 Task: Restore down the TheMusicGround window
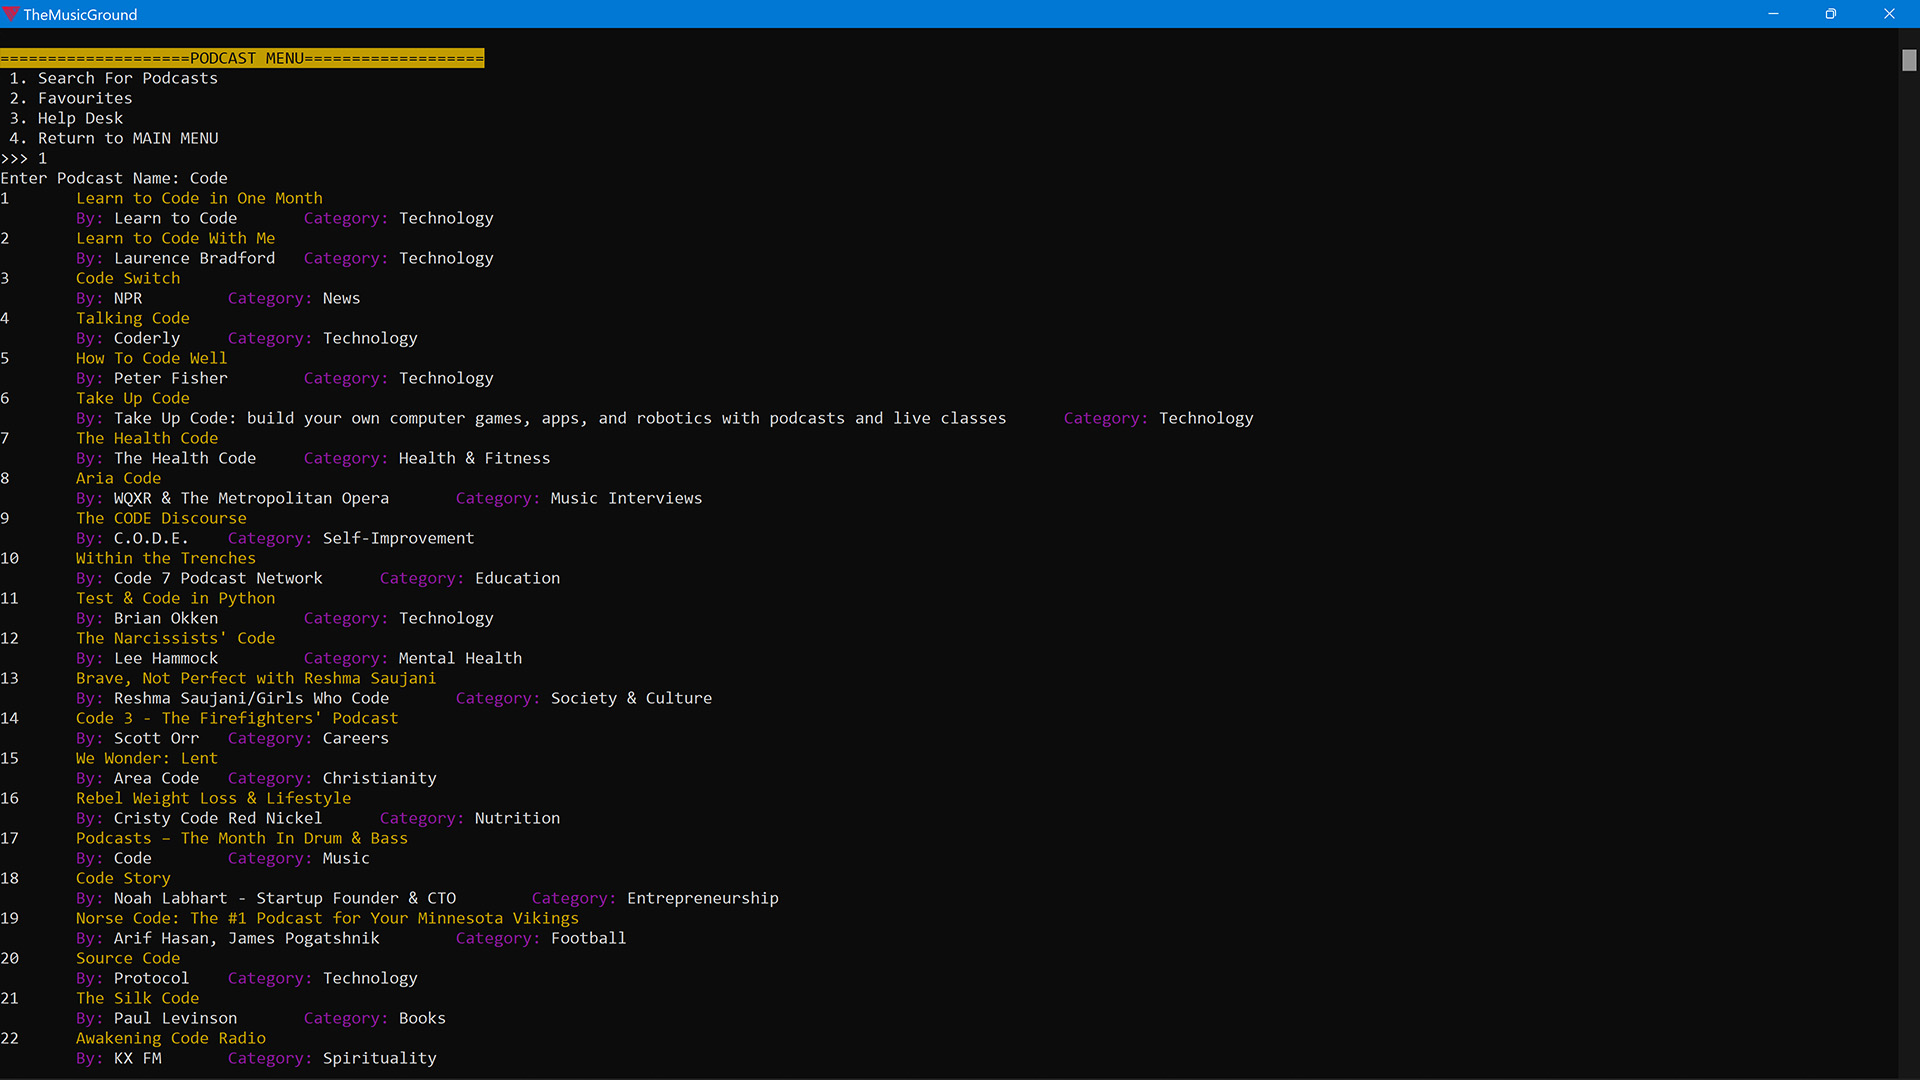[1830, 14]
